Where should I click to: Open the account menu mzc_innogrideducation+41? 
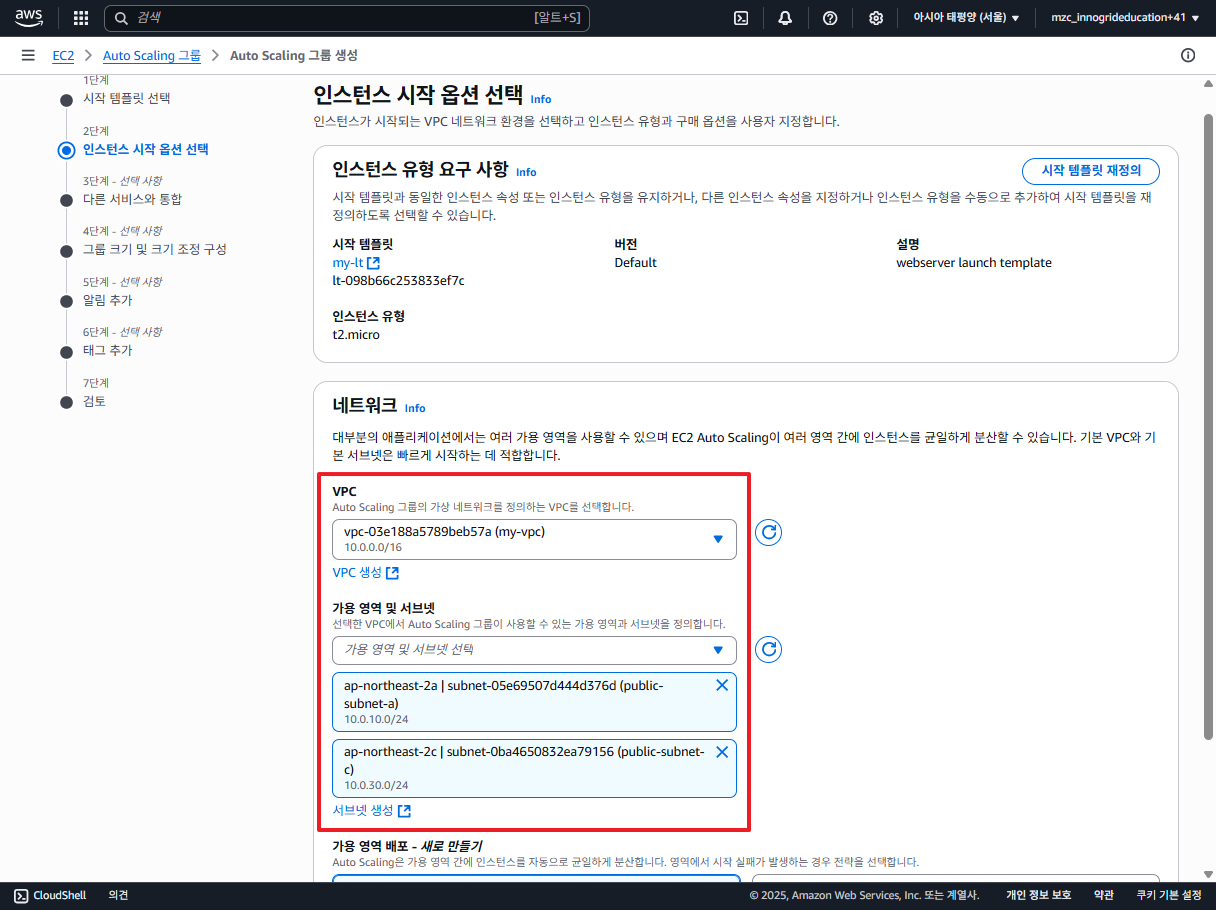(1124, 18)
